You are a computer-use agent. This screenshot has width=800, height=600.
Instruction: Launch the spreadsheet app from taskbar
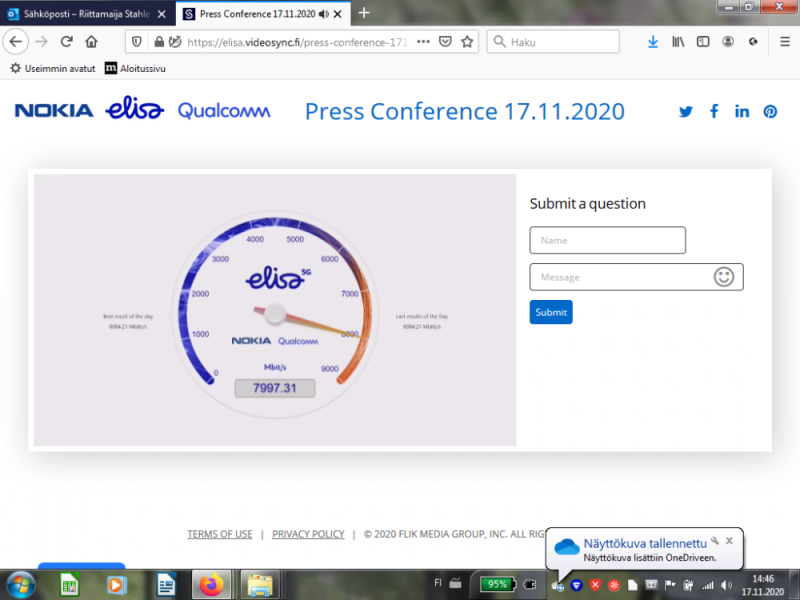(x=69, y=585)
